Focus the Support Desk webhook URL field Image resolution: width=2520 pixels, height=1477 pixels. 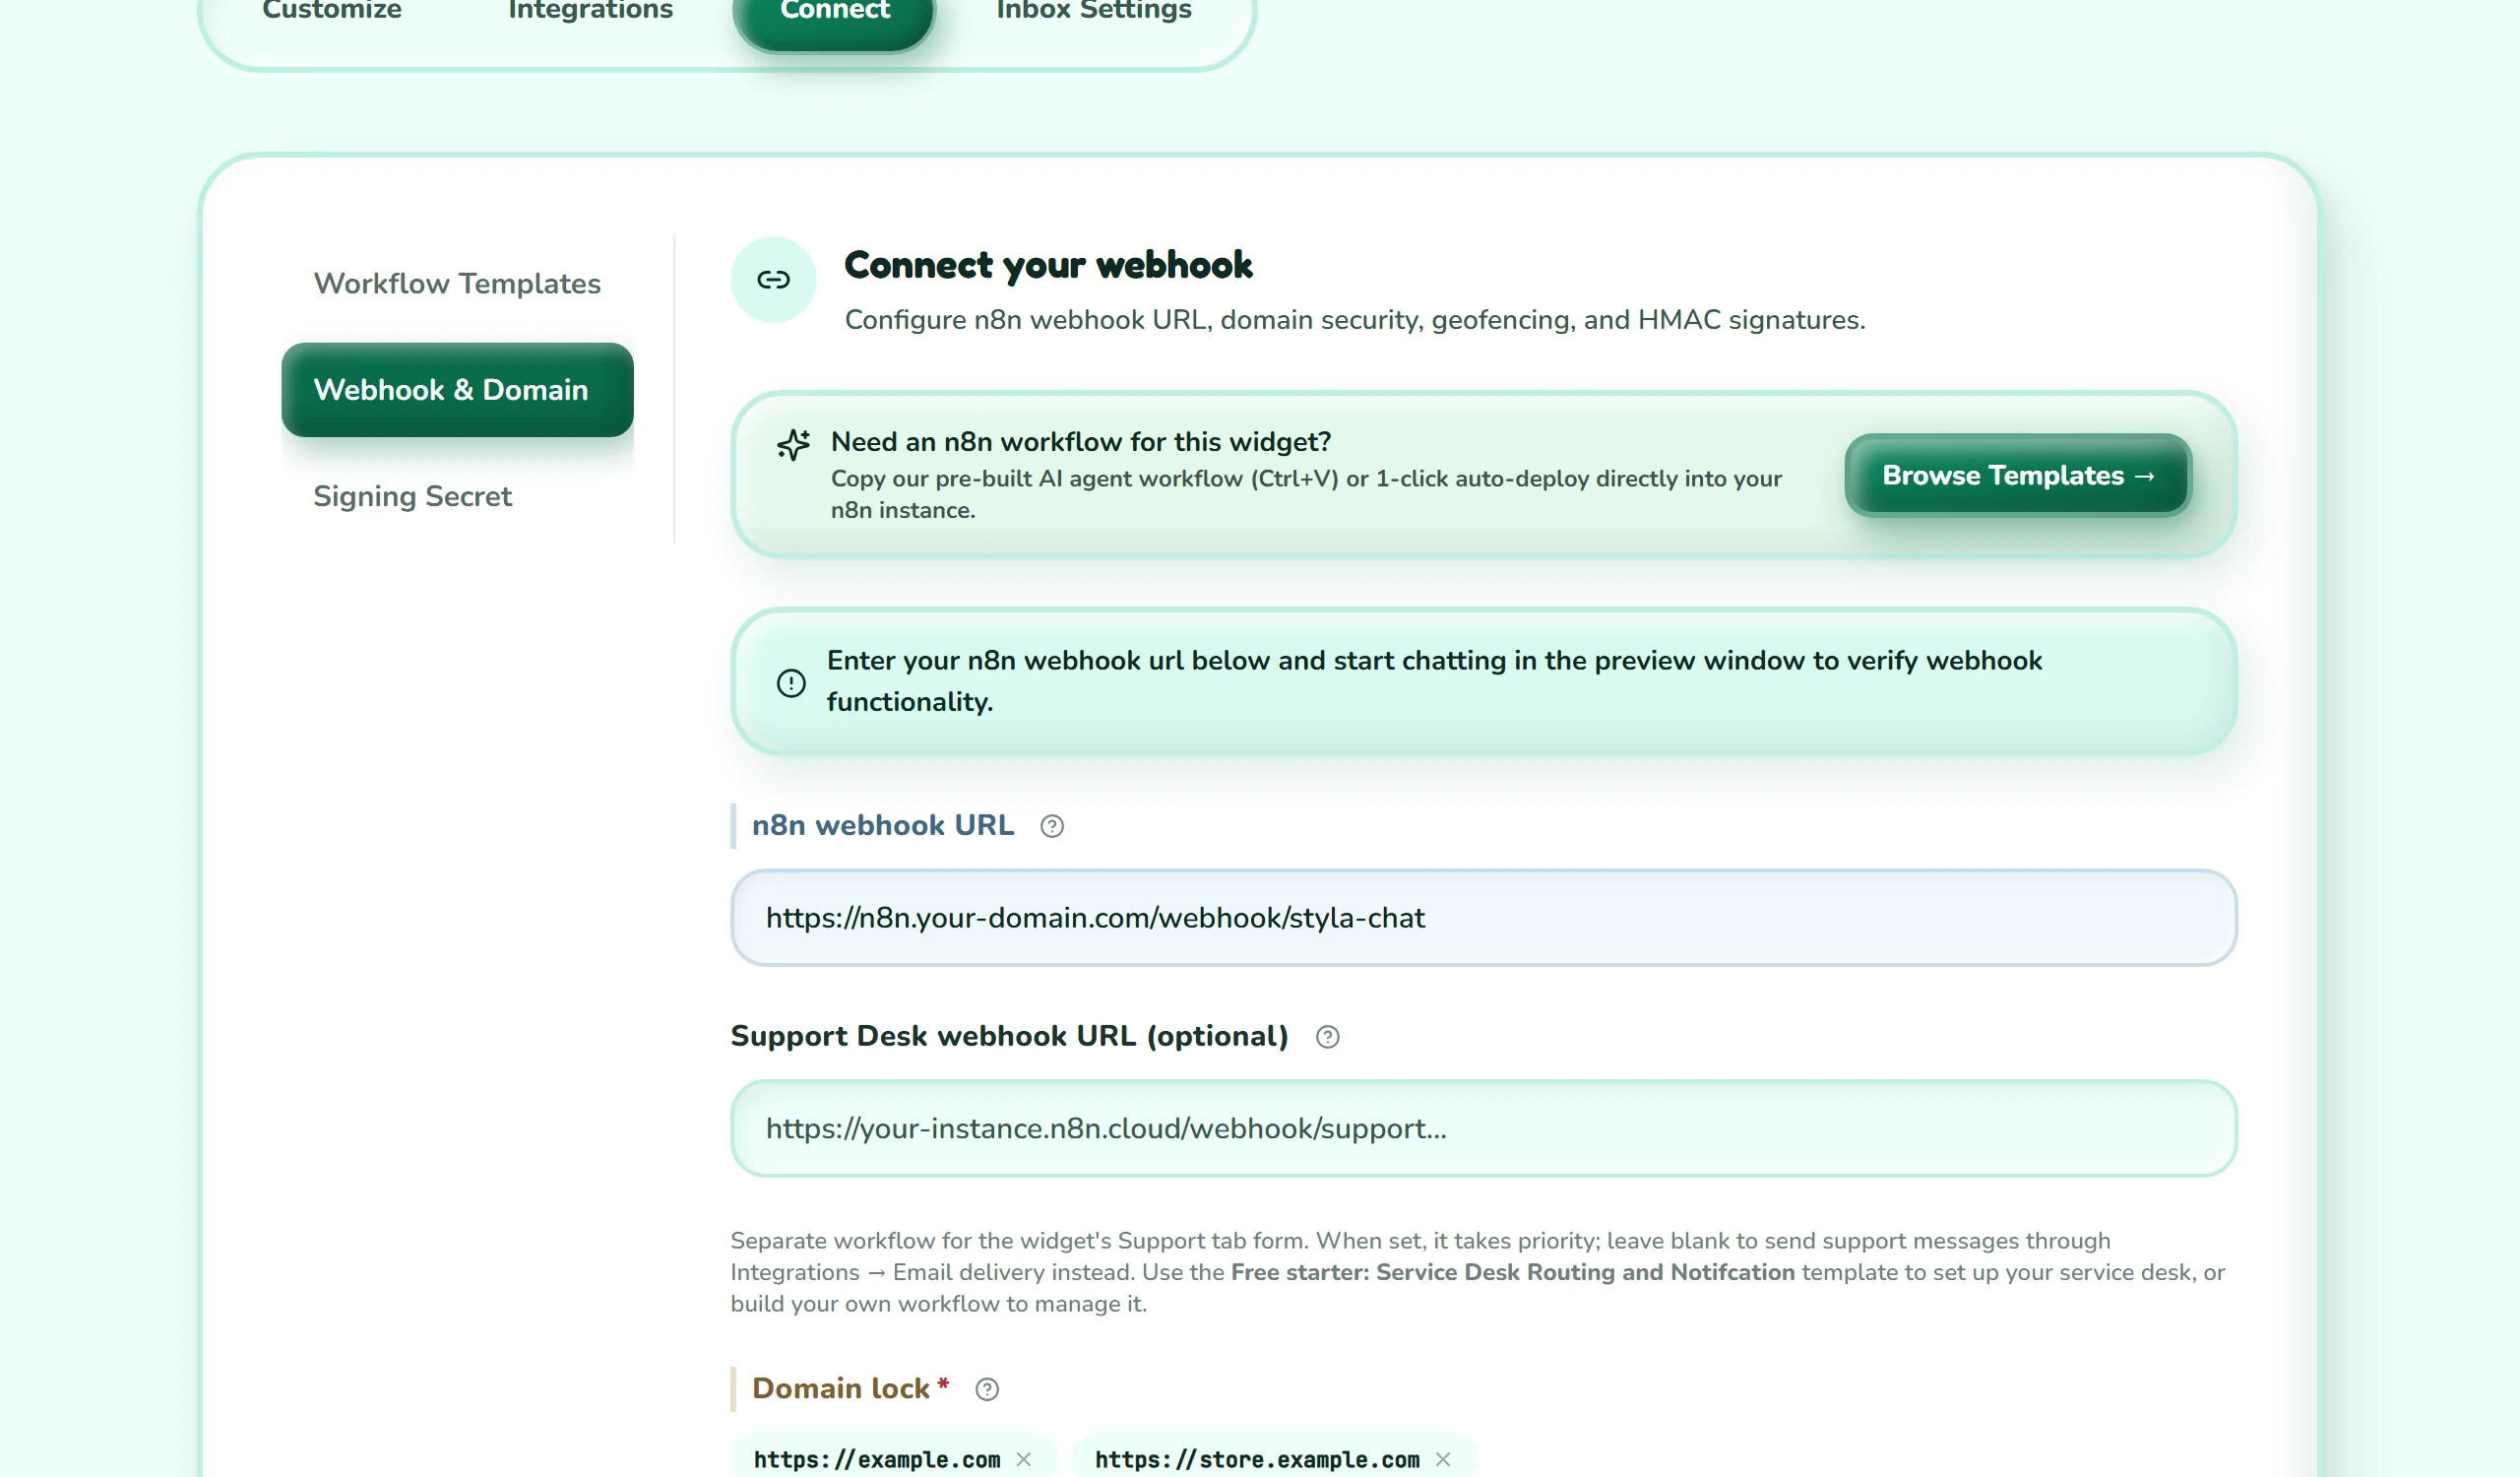(x=1483, y=1128)
